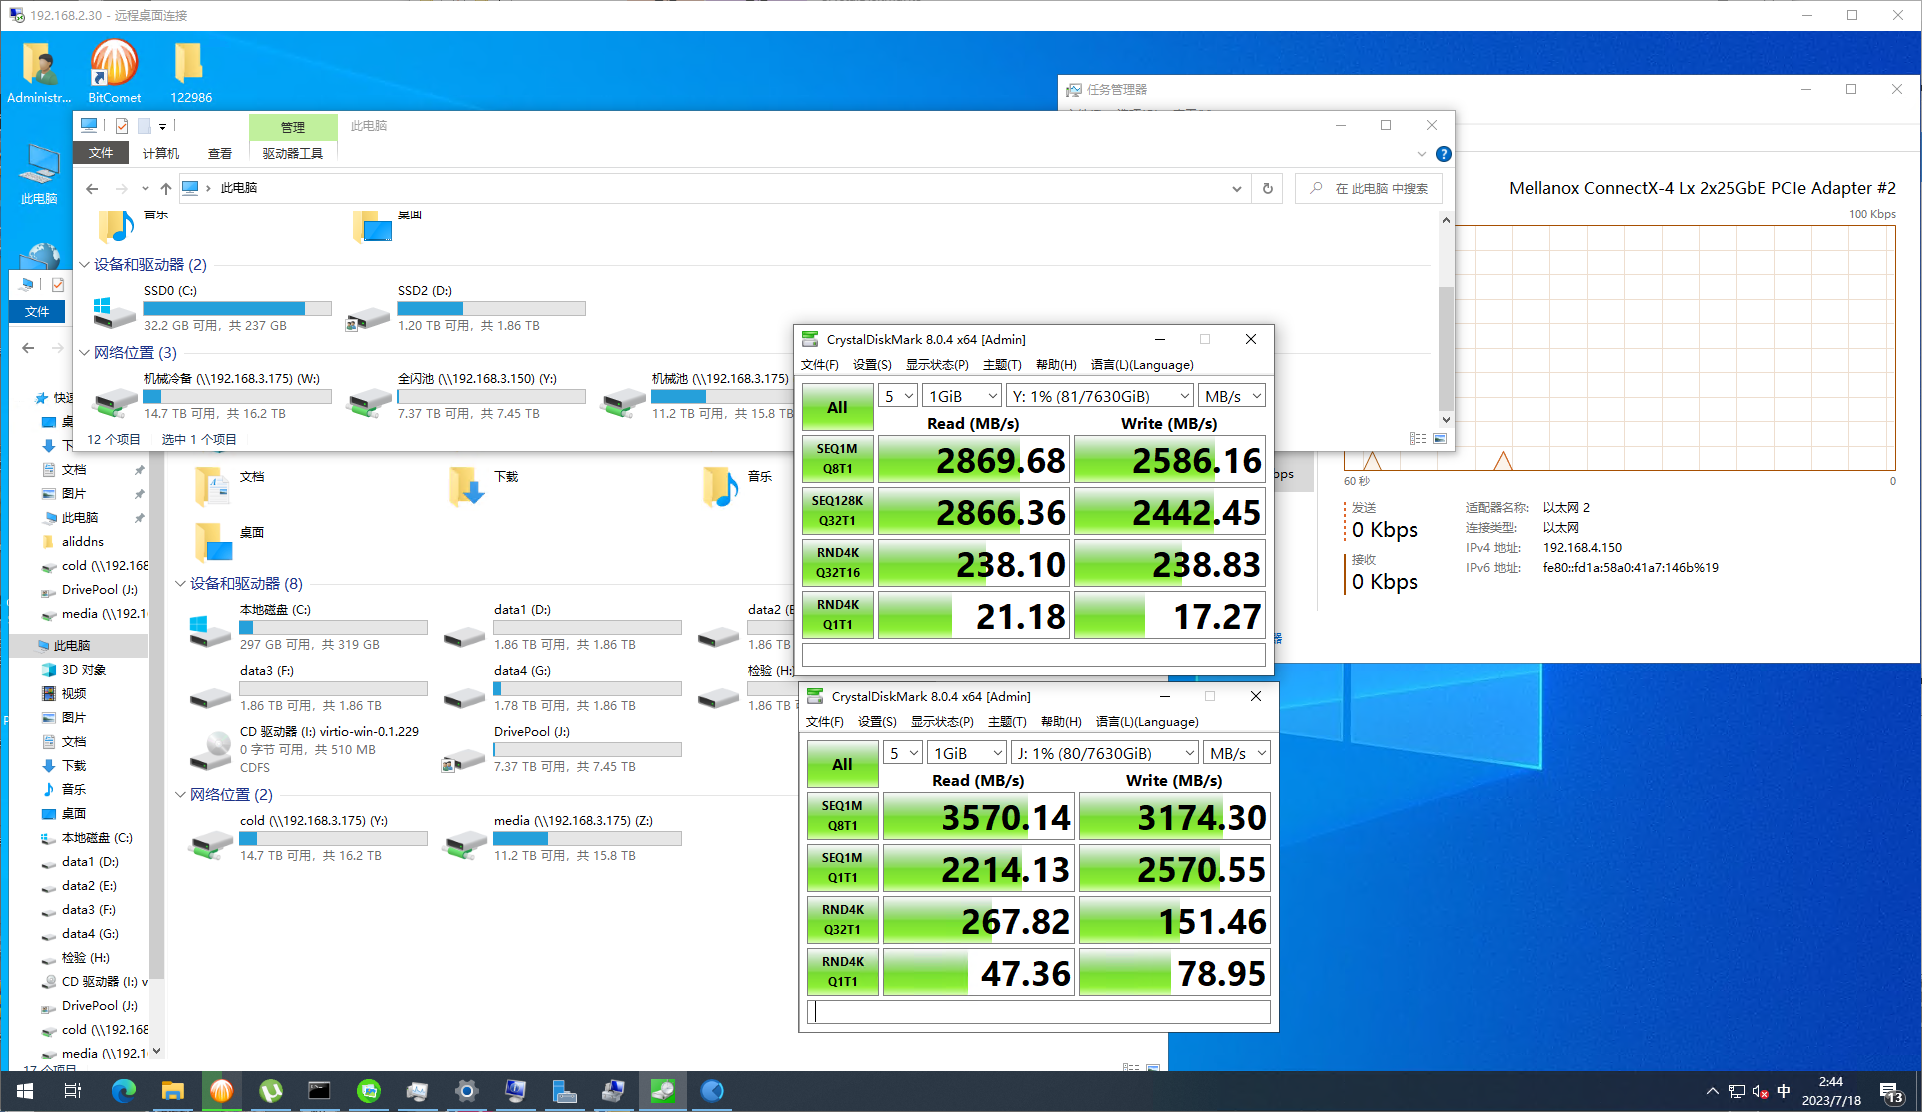Open the 驱动器工具 ribbon tab
1922x1112 pixels.
(x=293, y=153)
